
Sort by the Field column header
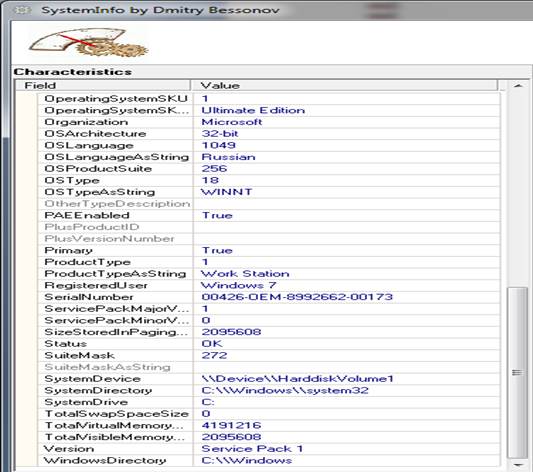(103, 85)
